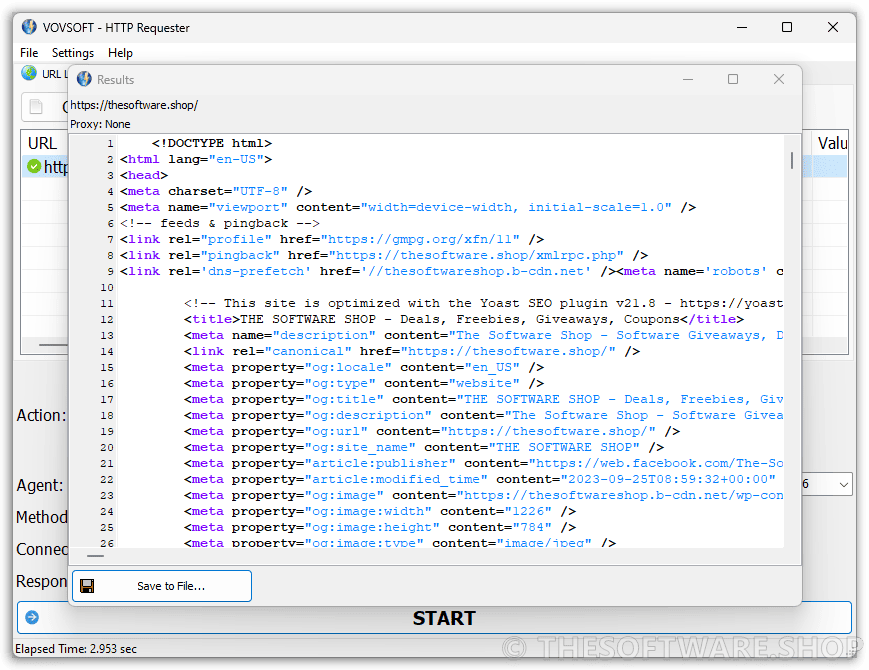This screenshot has width=869, height=670.
Task: Maximize the main VOVSOFT window
Action: pyautogui.click(x=787, y=27)
